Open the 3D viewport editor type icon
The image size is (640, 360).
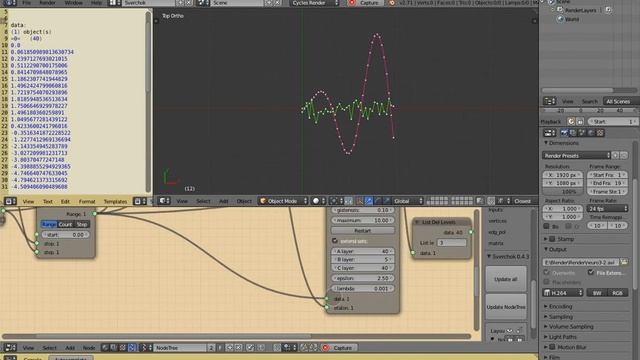point(164,201)
